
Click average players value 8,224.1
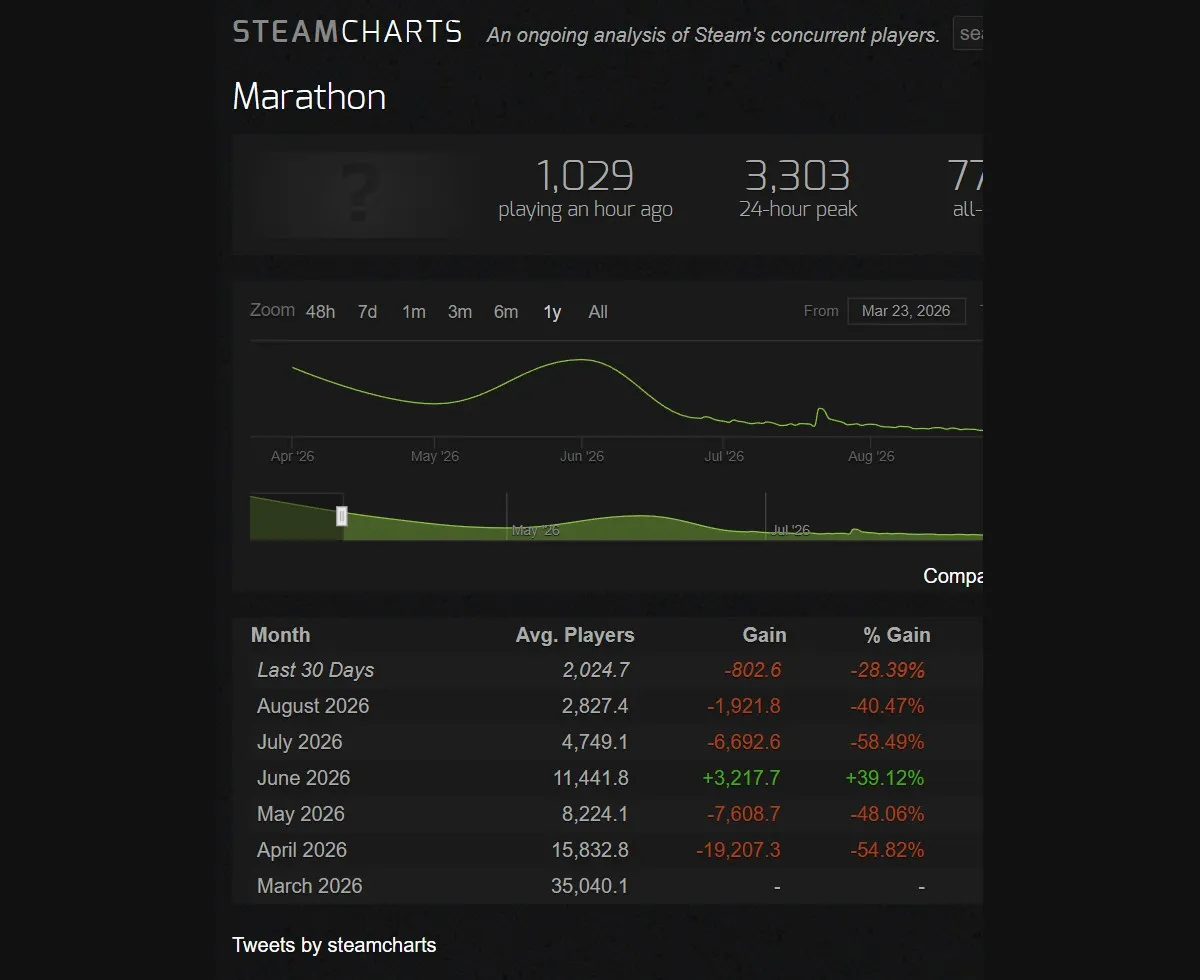point(596,814)
